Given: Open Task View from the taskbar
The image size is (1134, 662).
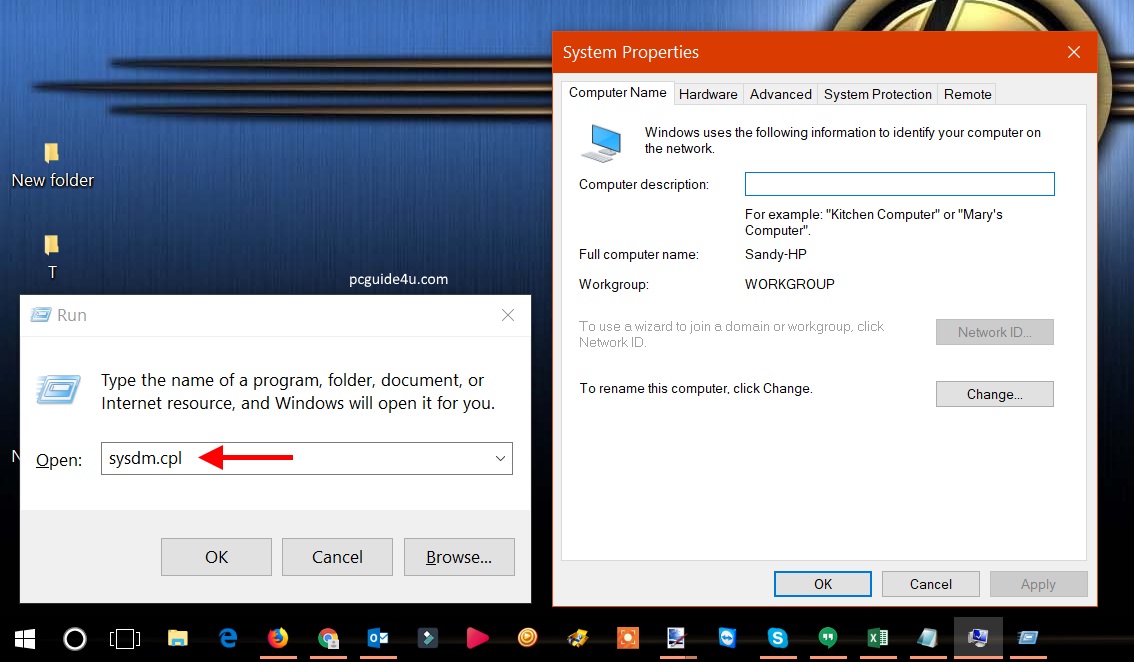Looking at the screenshot, I should (x=125, y=638).
